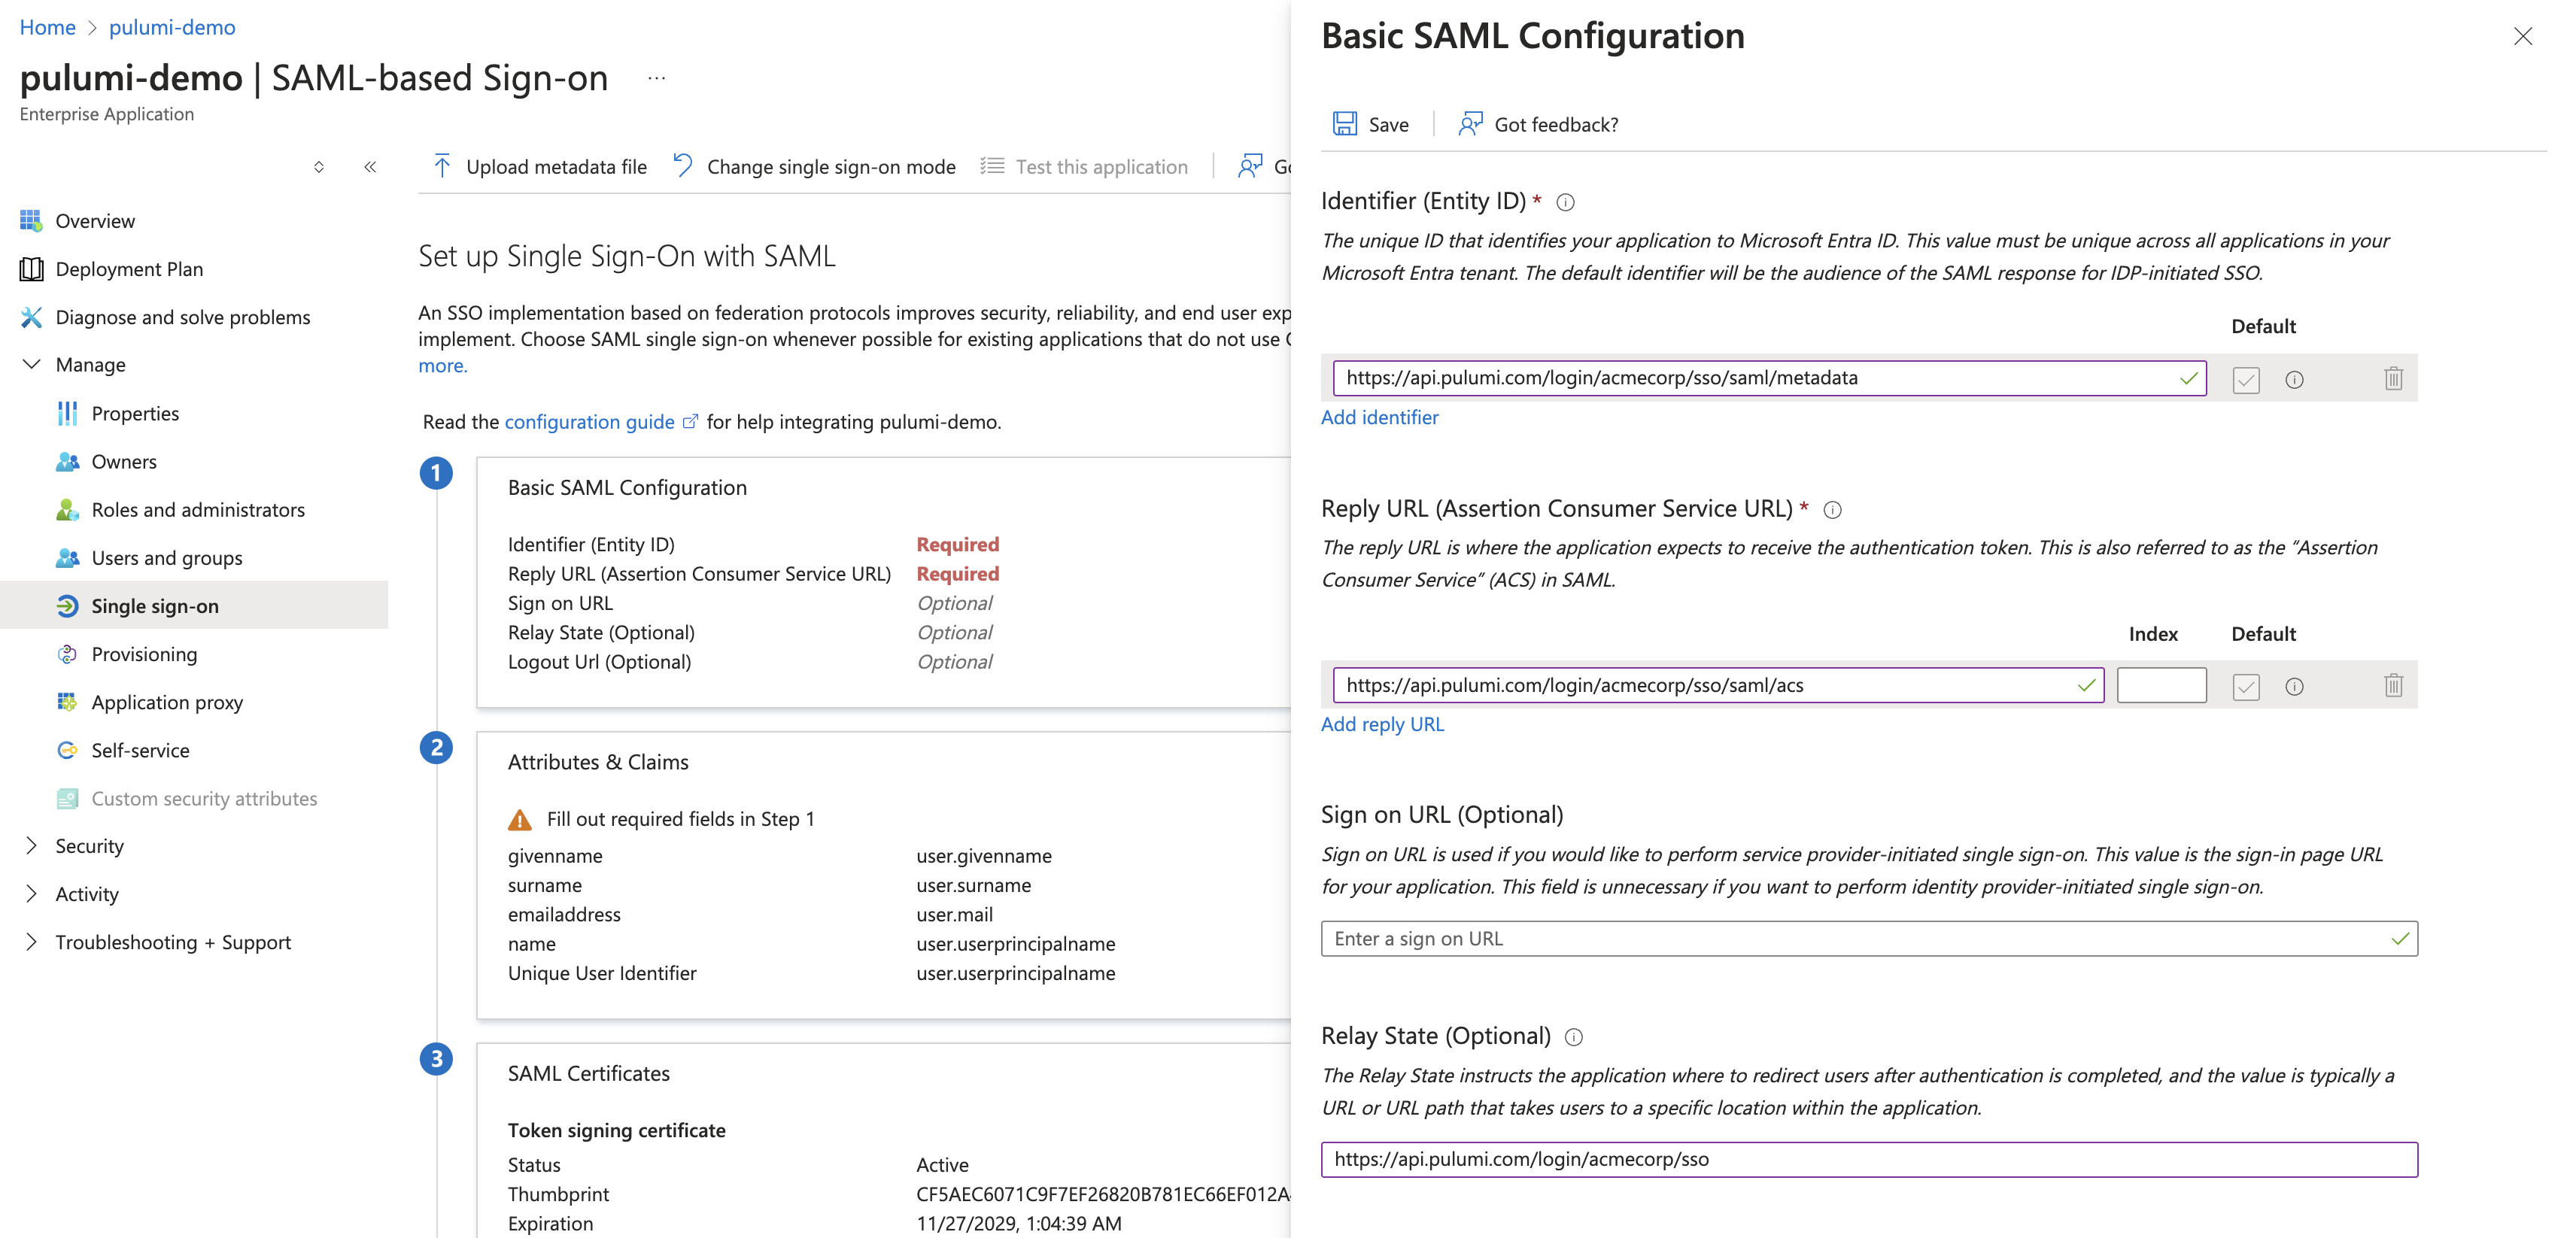Show info for Identifier (Entity ID) heading
Screen dimensions: 2576x1238
[x=1566, y=202]
